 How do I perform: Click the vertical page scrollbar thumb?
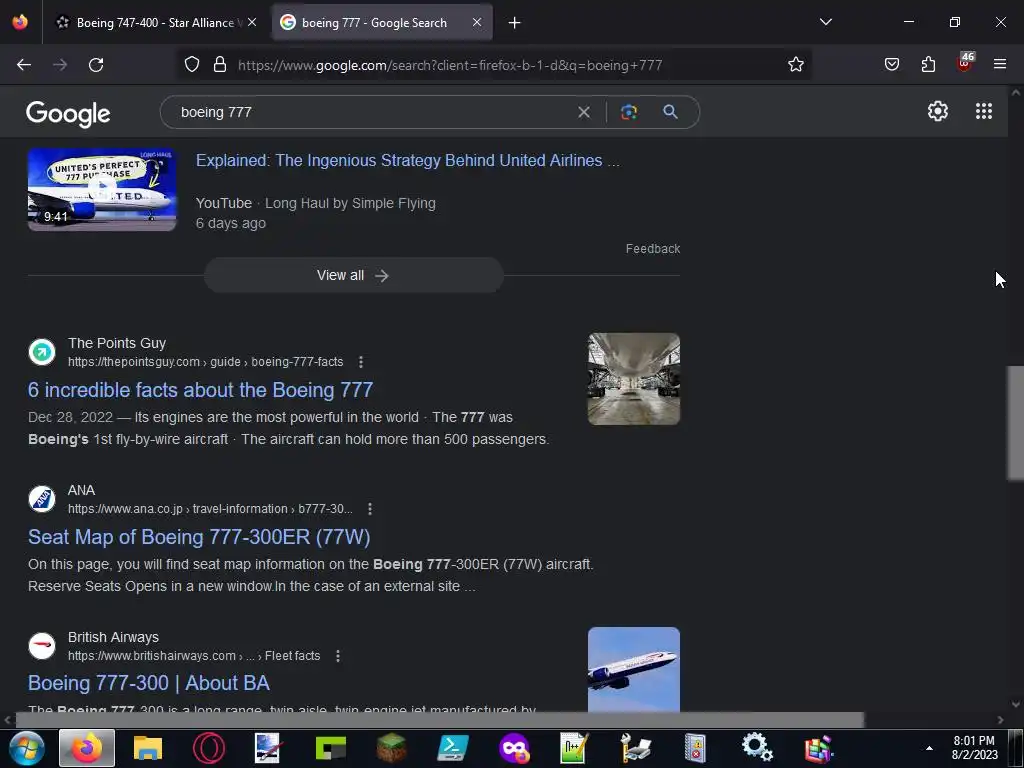click(x=1016, y=423)
